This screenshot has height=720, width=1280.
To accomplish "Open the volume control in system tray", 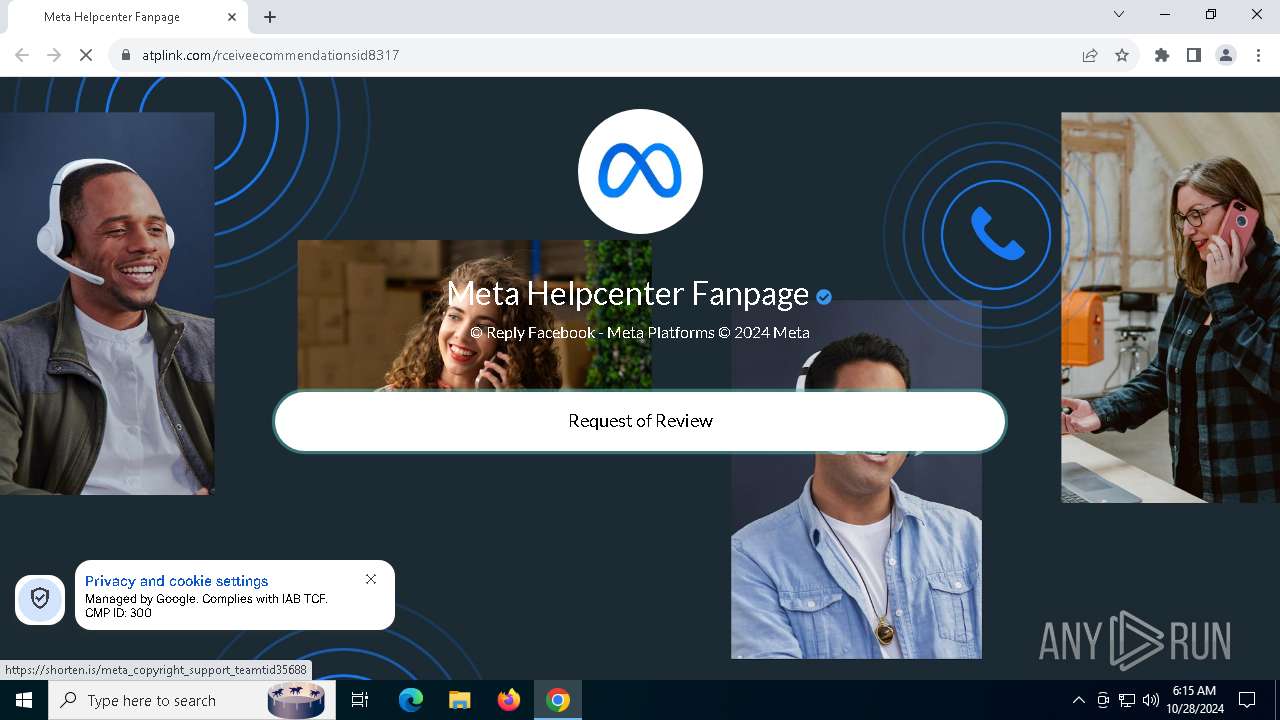I will (1150, 700).
